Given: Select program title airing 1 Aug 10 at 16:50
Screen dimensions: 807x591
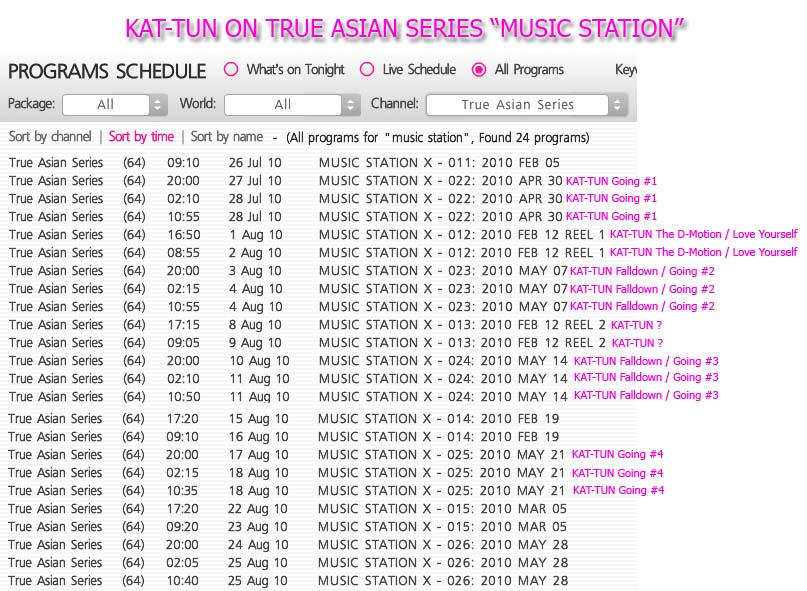Looking at the screenshot, I should (462, 235).
